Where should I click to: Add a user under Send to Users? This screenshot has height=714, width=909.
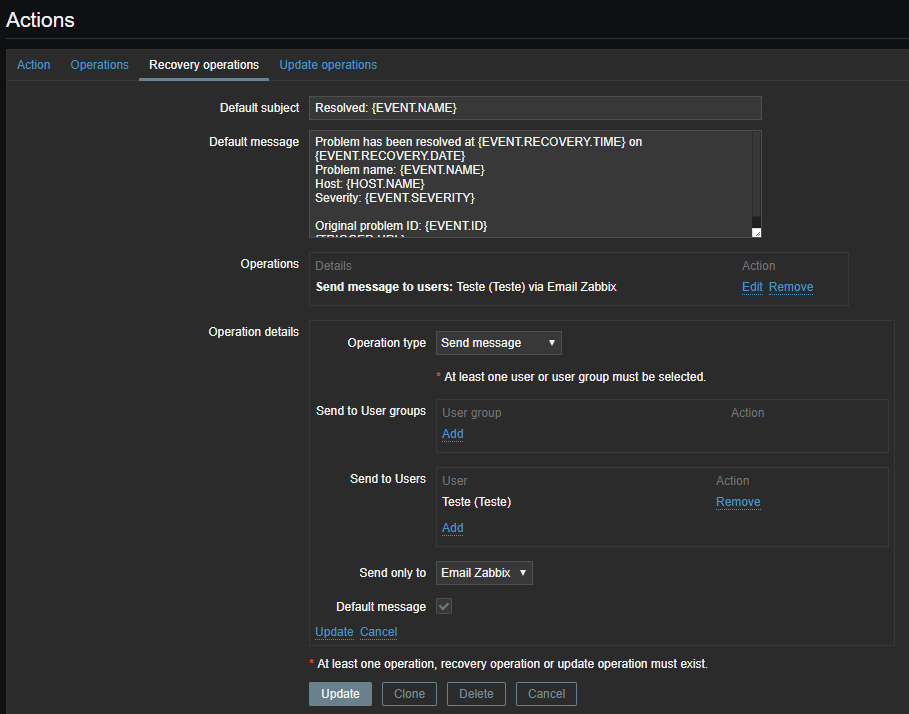(453, 528)
